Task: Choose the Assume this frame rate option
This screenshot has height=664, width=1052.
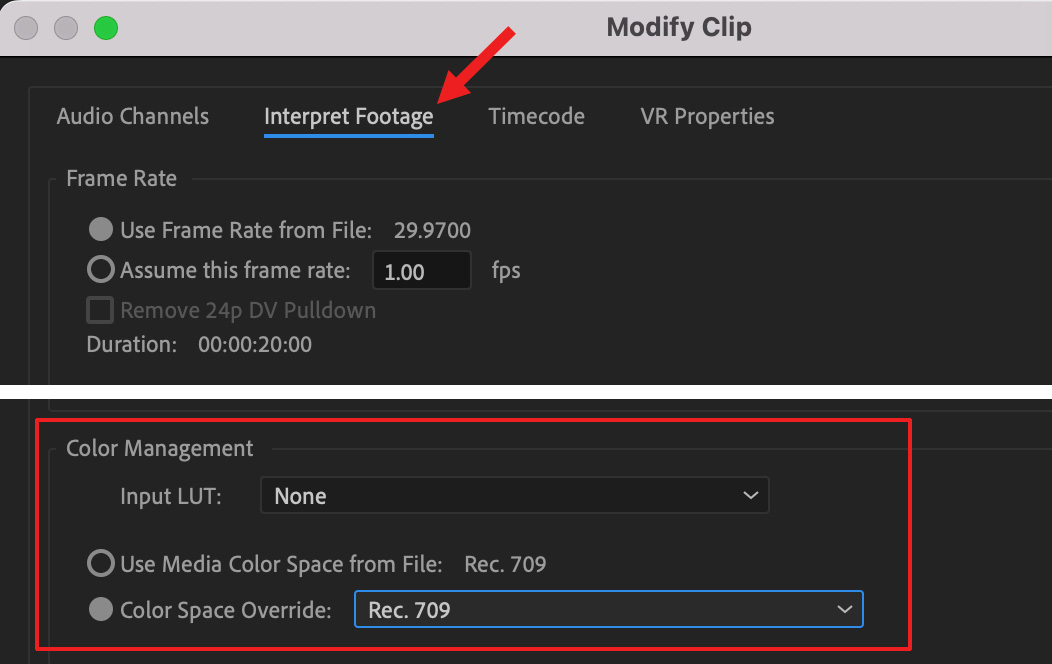Action: pos(101,270)
